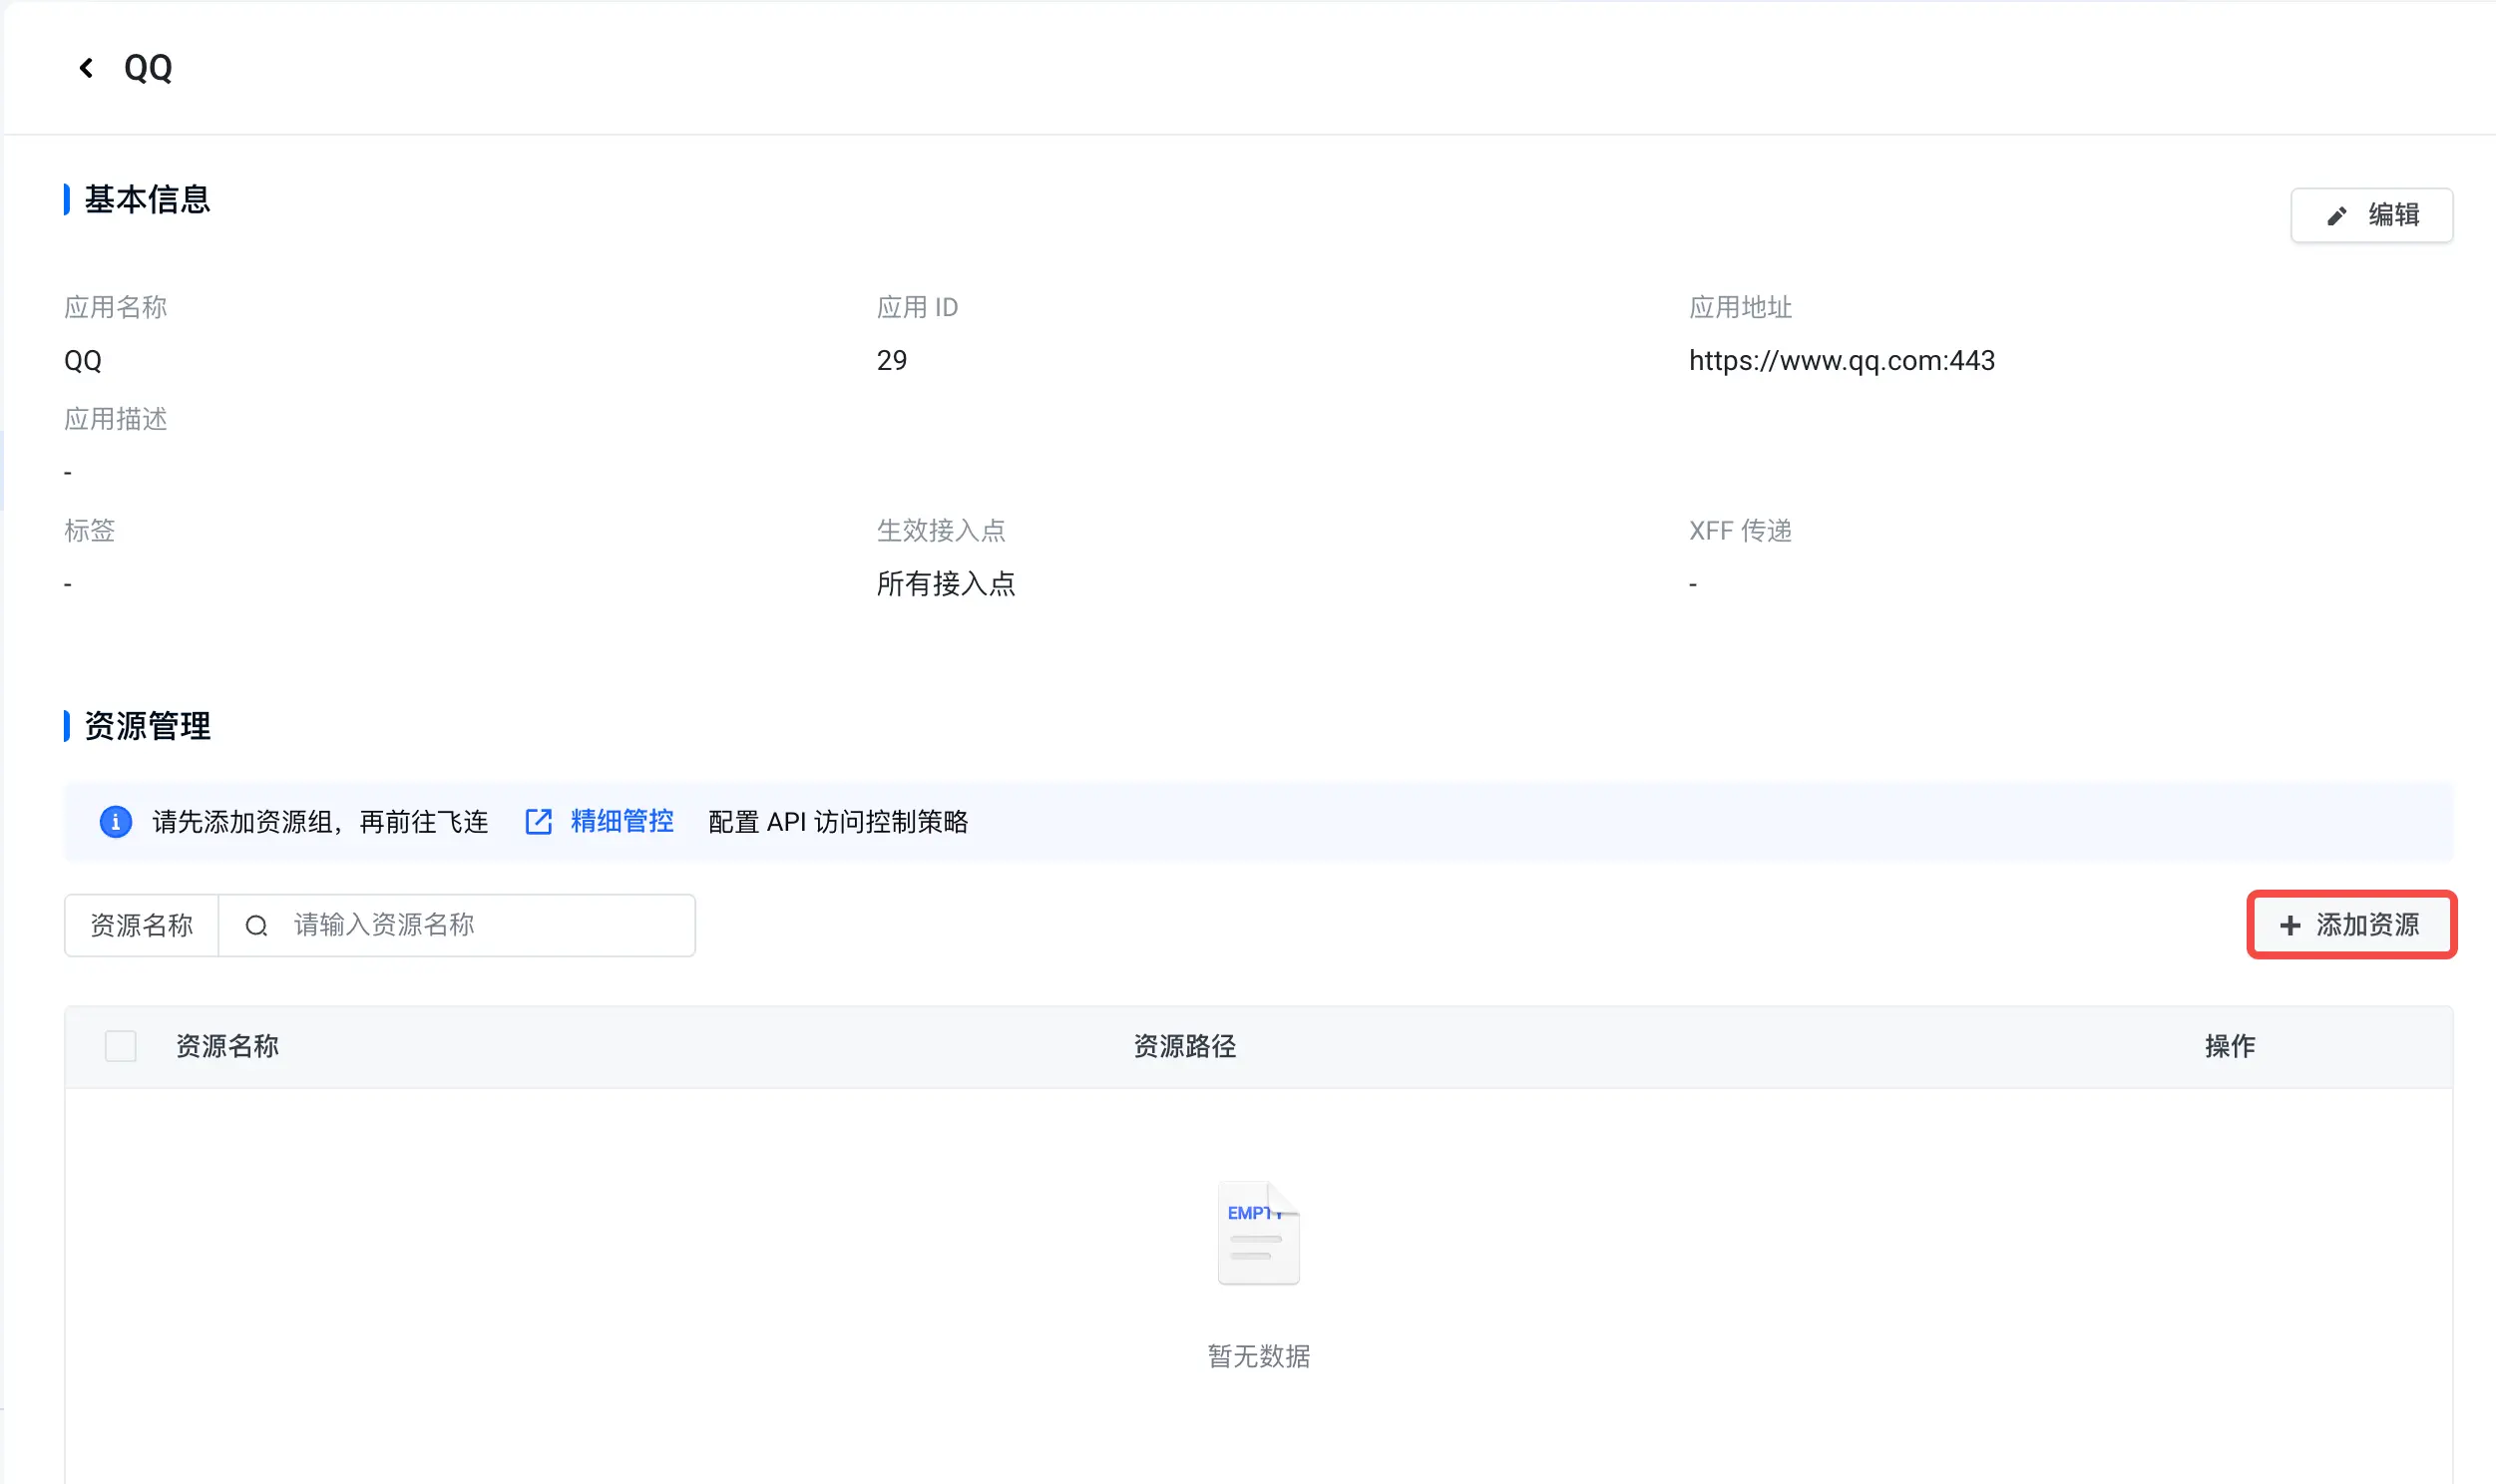Click the EMPTY document placeholder icon
Image resolution: width=2496 pixels, height=1484 pixels.
point(1258,1233)
